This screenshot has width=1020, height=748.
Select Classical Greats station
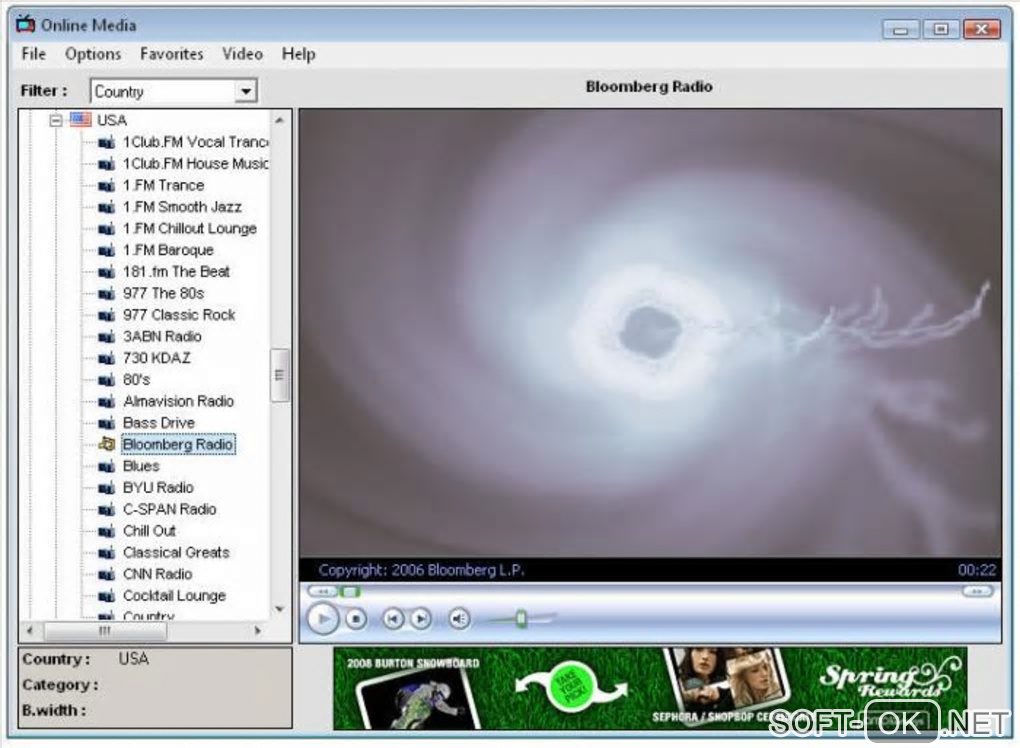176,552
